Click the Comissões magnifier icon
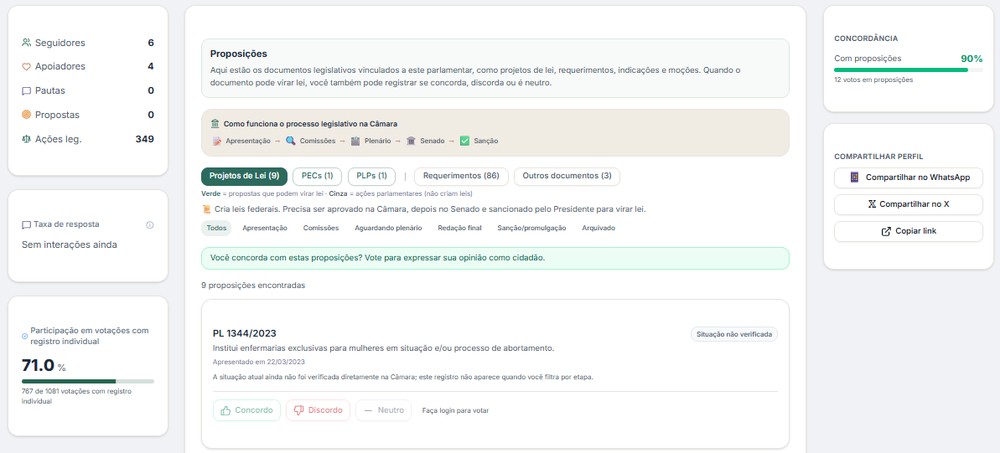Image resolution: width=1000 pixels, height=453 pixels. pos(290,140)
